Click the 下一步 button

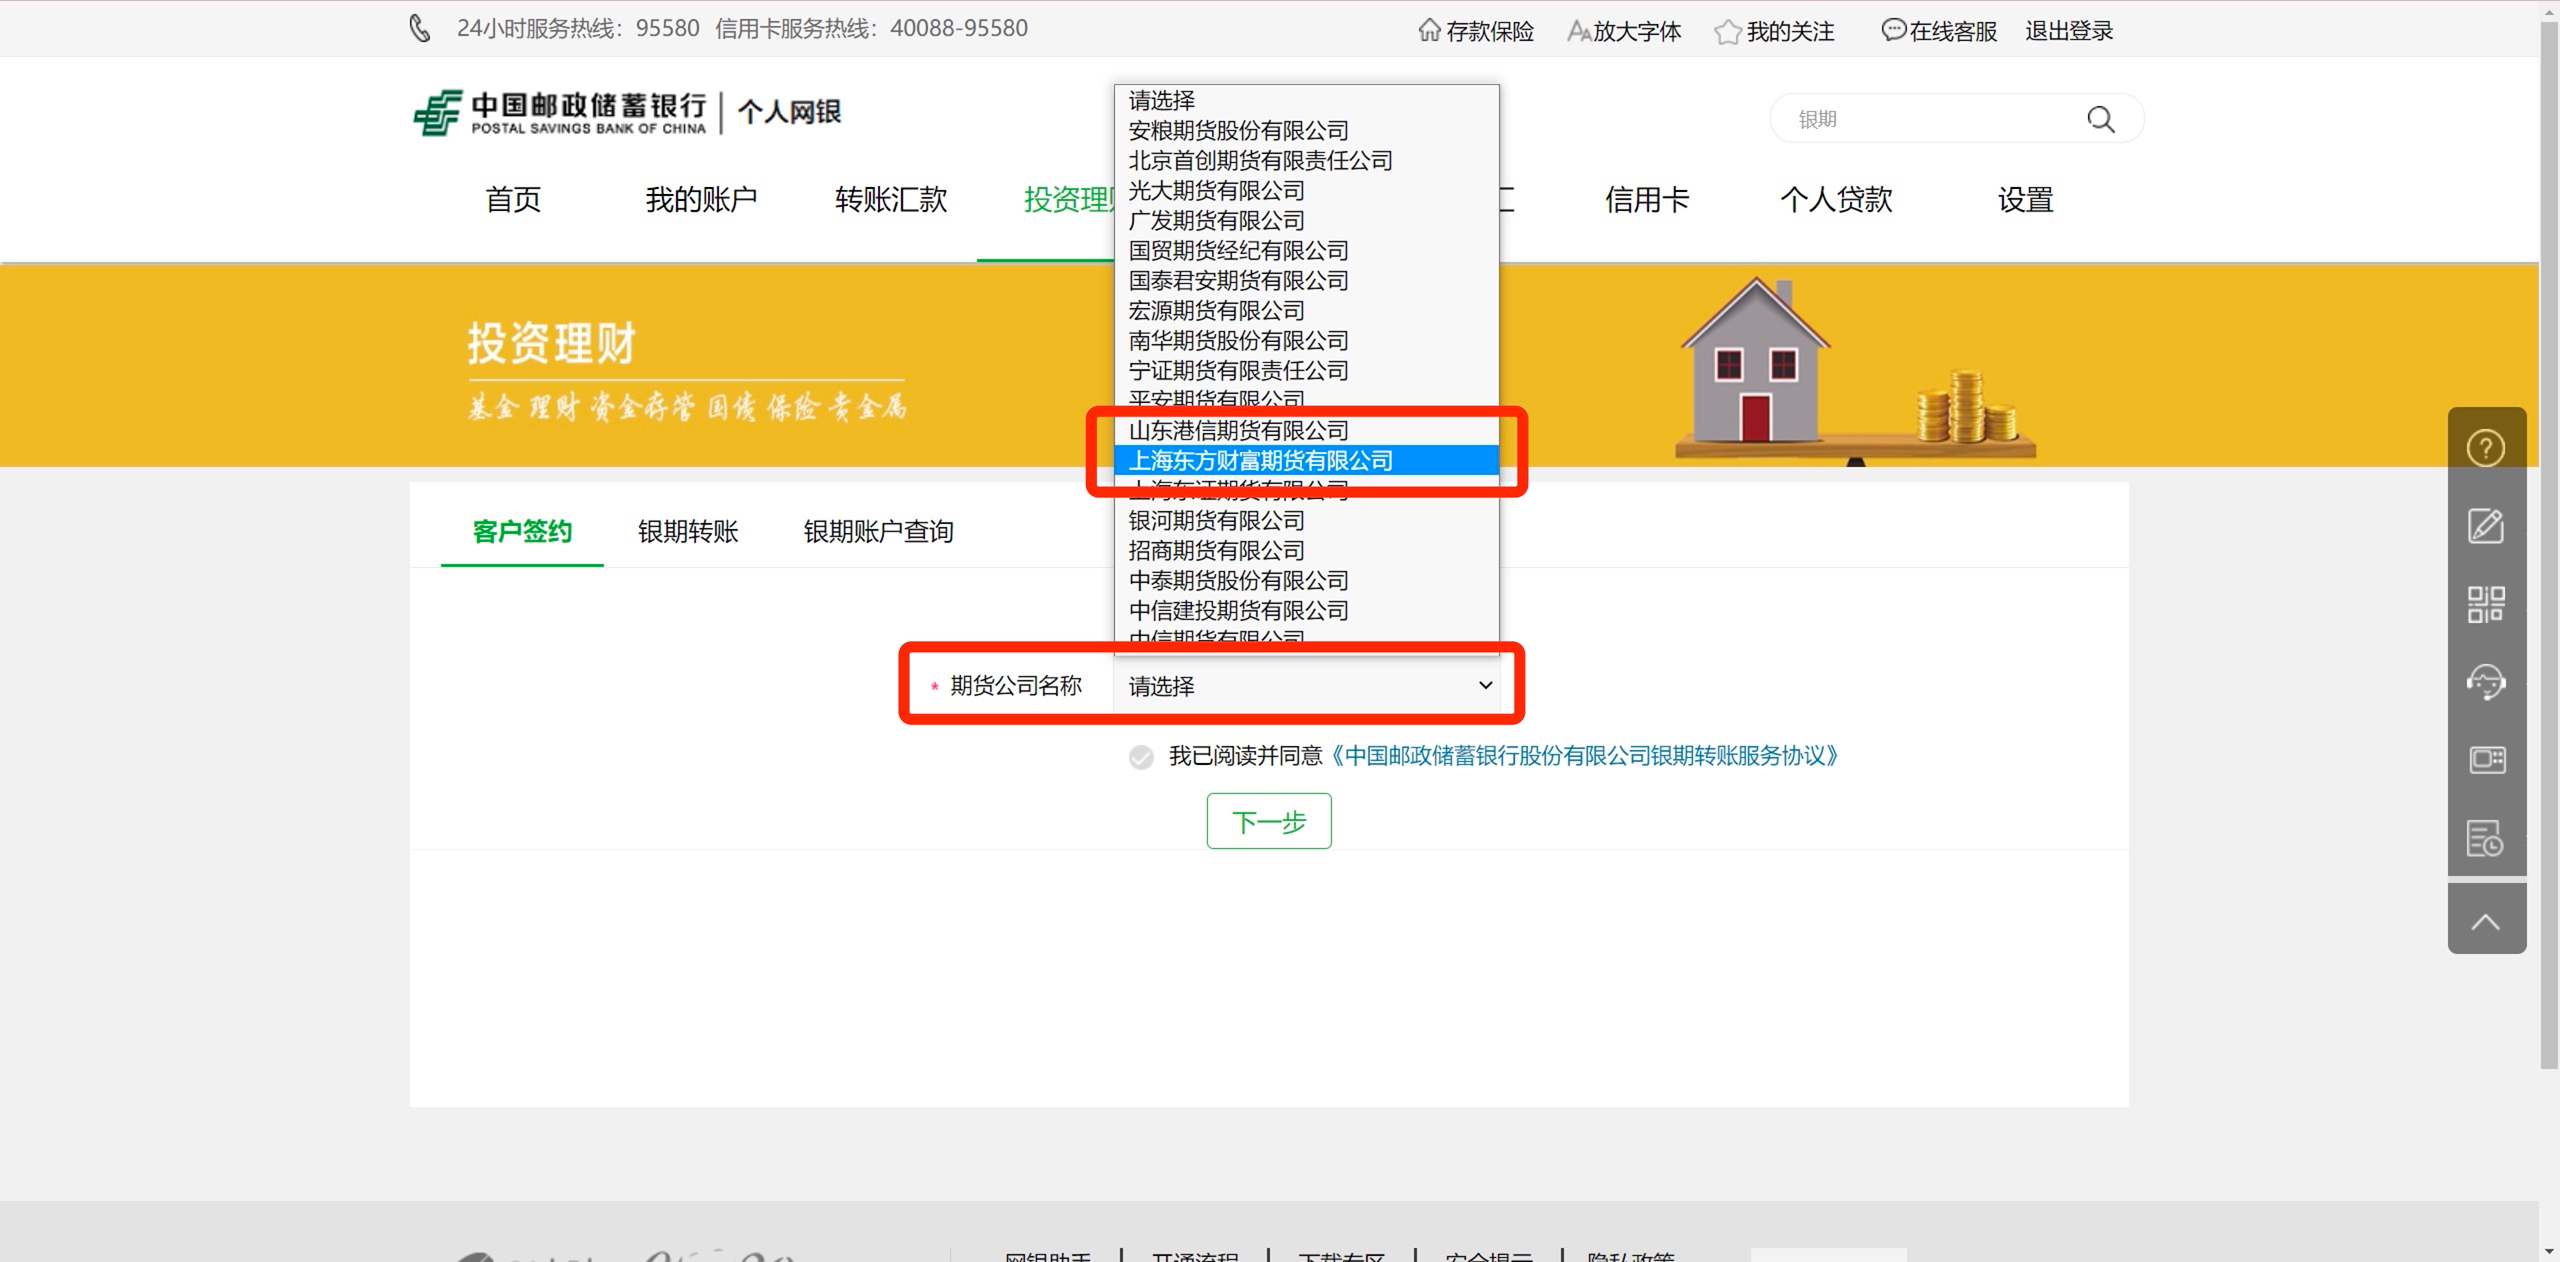pyautogui.click(x=1269, y=821)
